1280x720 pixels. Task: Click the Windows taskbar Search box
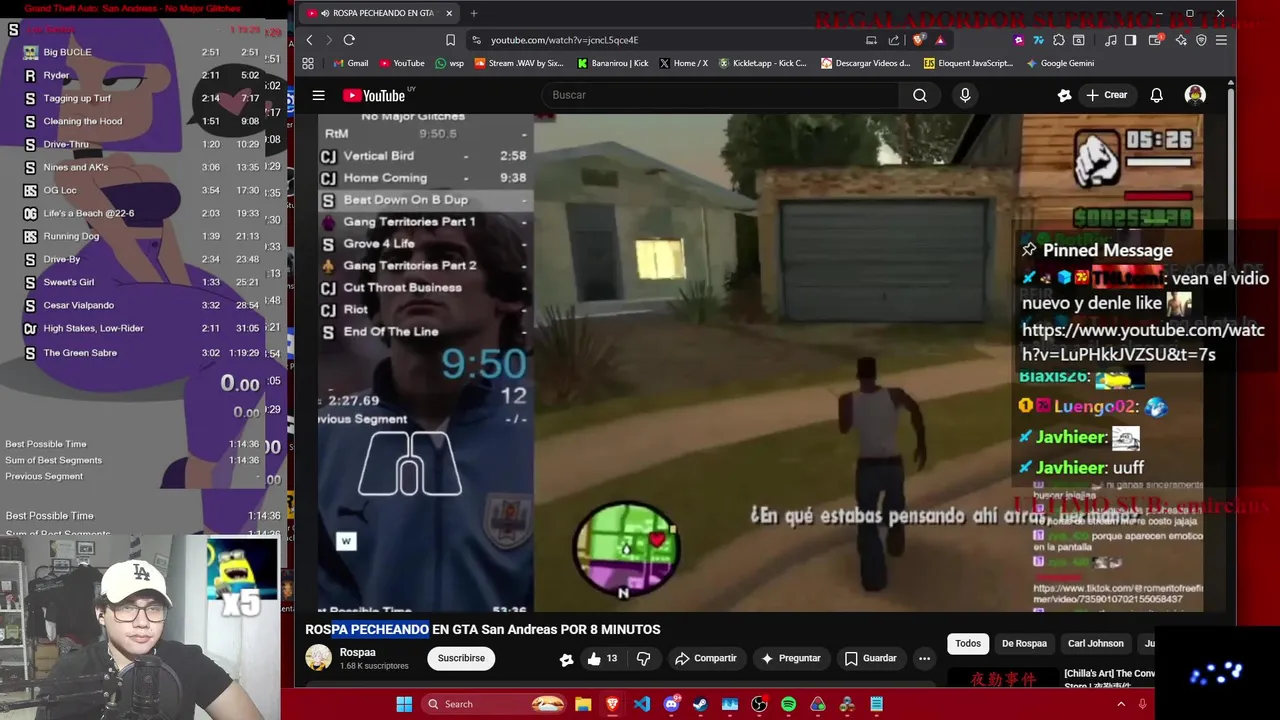tap(494, 704)
